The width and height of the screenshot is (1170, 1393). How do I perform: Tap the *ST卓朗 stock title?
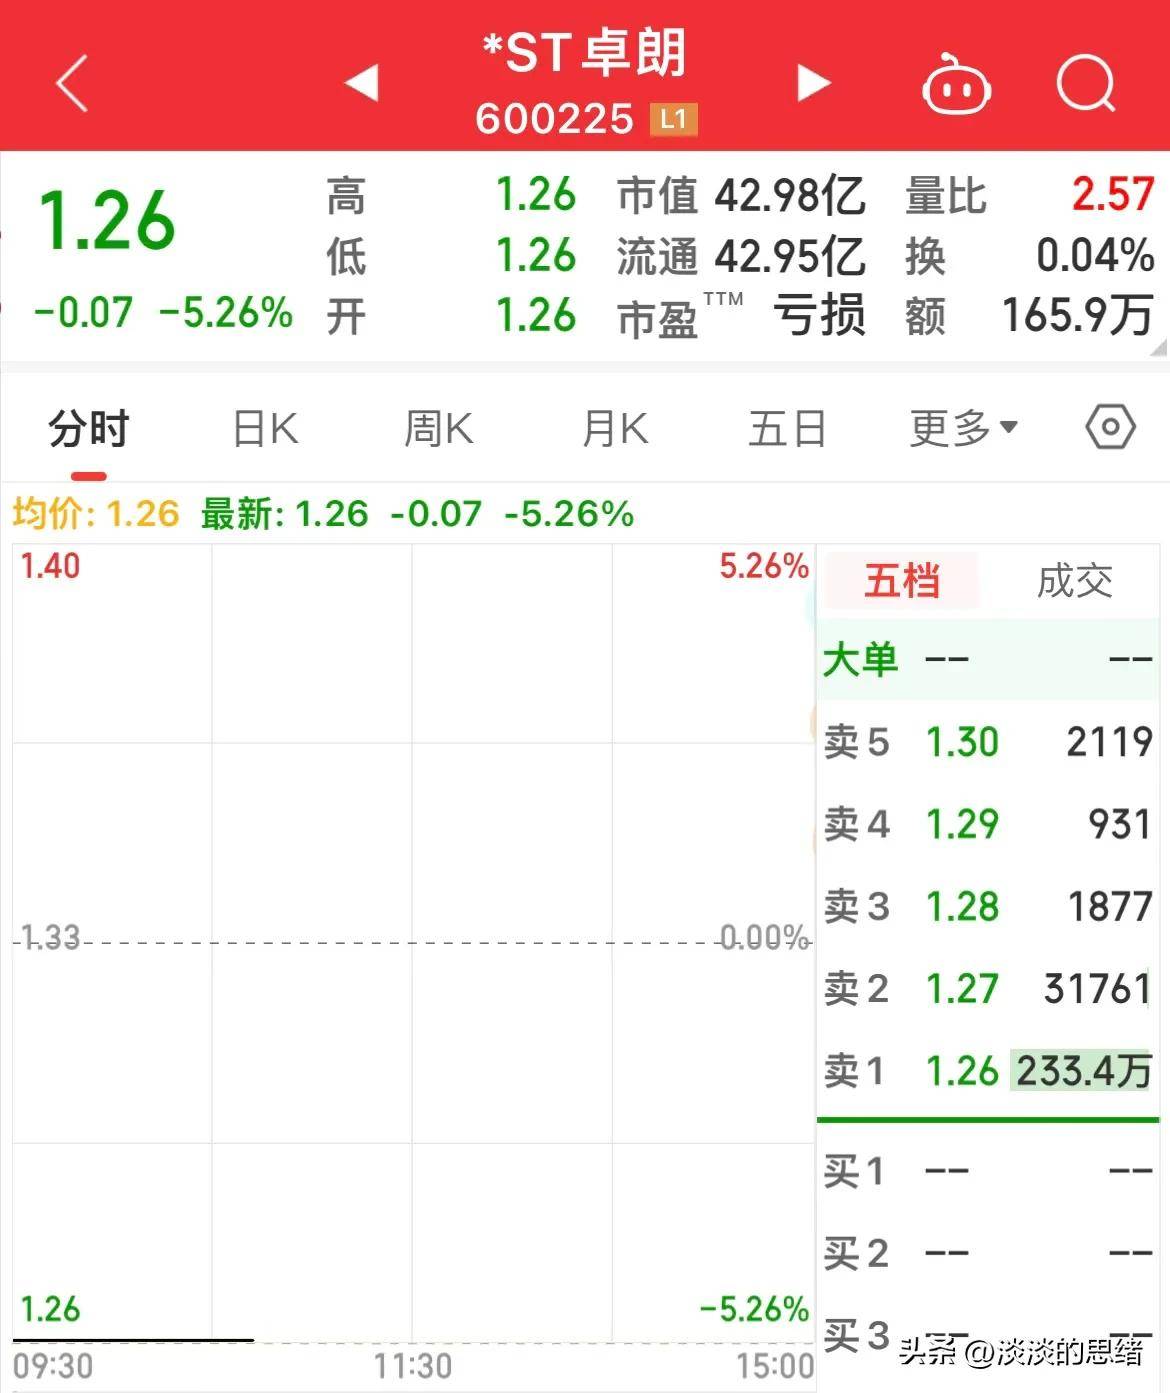click(x=584, y=53)
